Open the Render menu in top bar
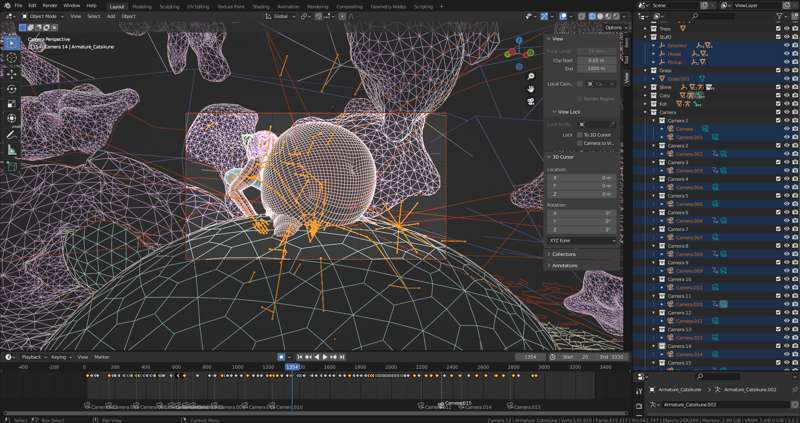 pos(49,6)
